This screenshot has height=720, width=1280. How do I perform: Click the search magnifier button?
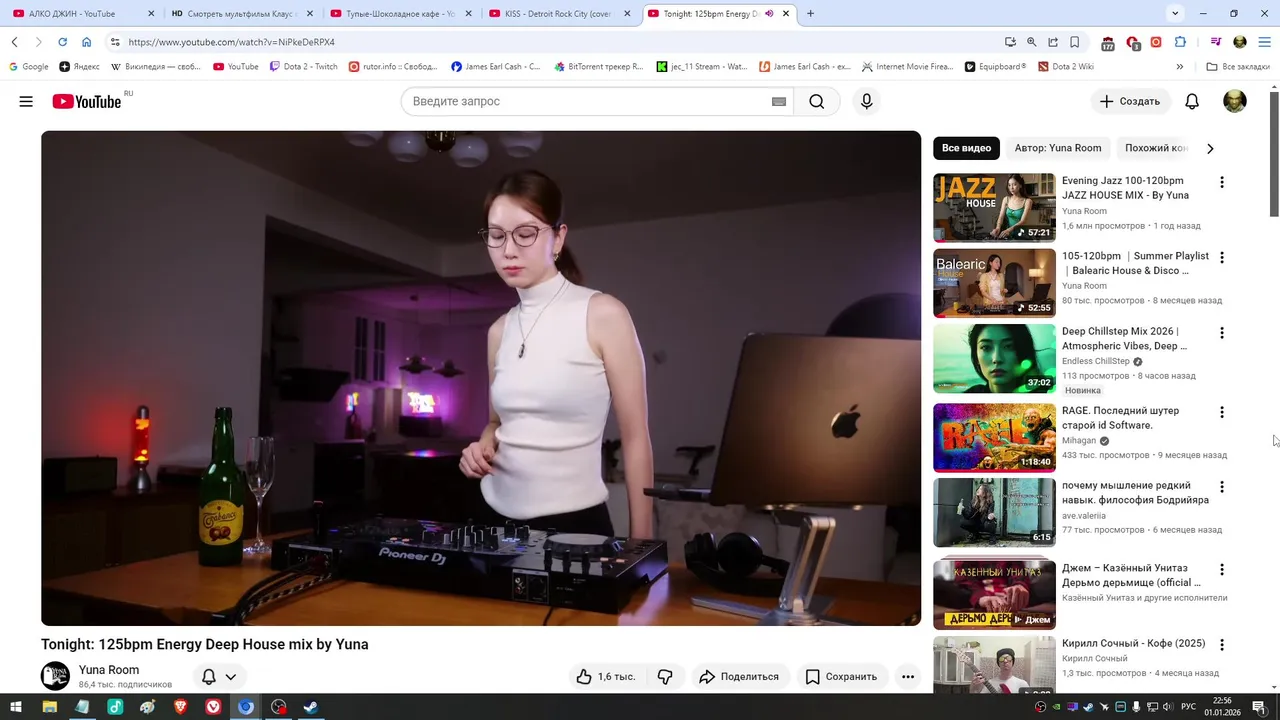[817, 101]
